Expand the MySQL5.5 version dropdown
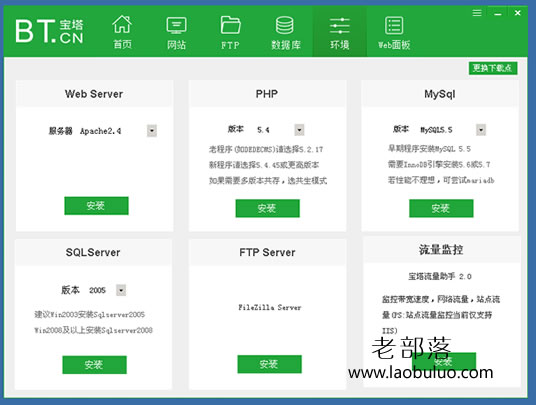This screenshot has width=536, height=405. [481, 130]
